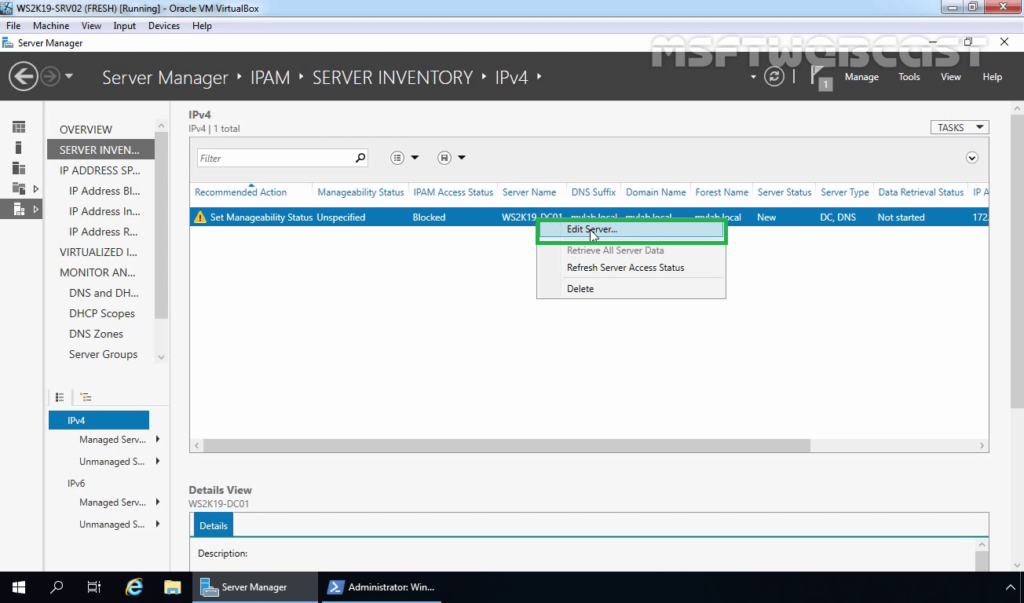Open OVERVIEW in the IPAM navigation
Screen dimensions: 1024x603
[86, 129]
